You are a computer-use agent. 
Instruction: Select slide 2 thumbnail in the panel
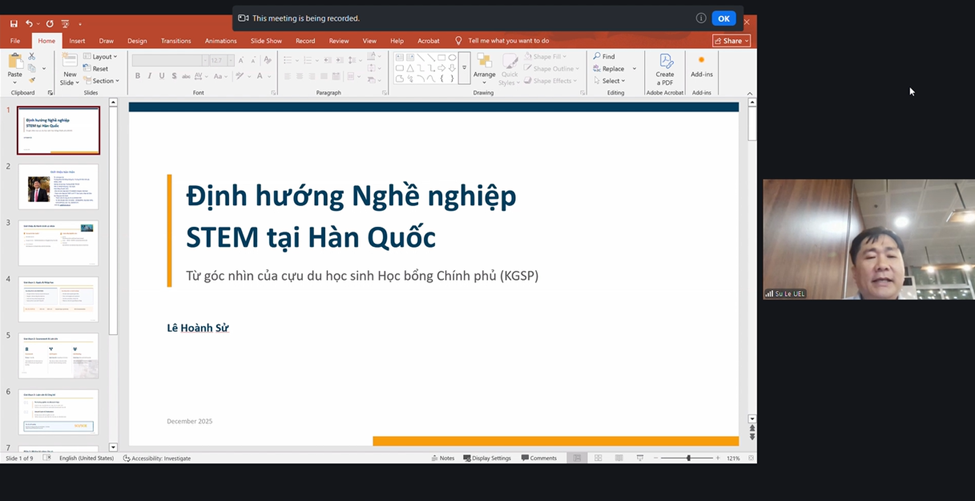pyautogui.click(x=59, y=187)
